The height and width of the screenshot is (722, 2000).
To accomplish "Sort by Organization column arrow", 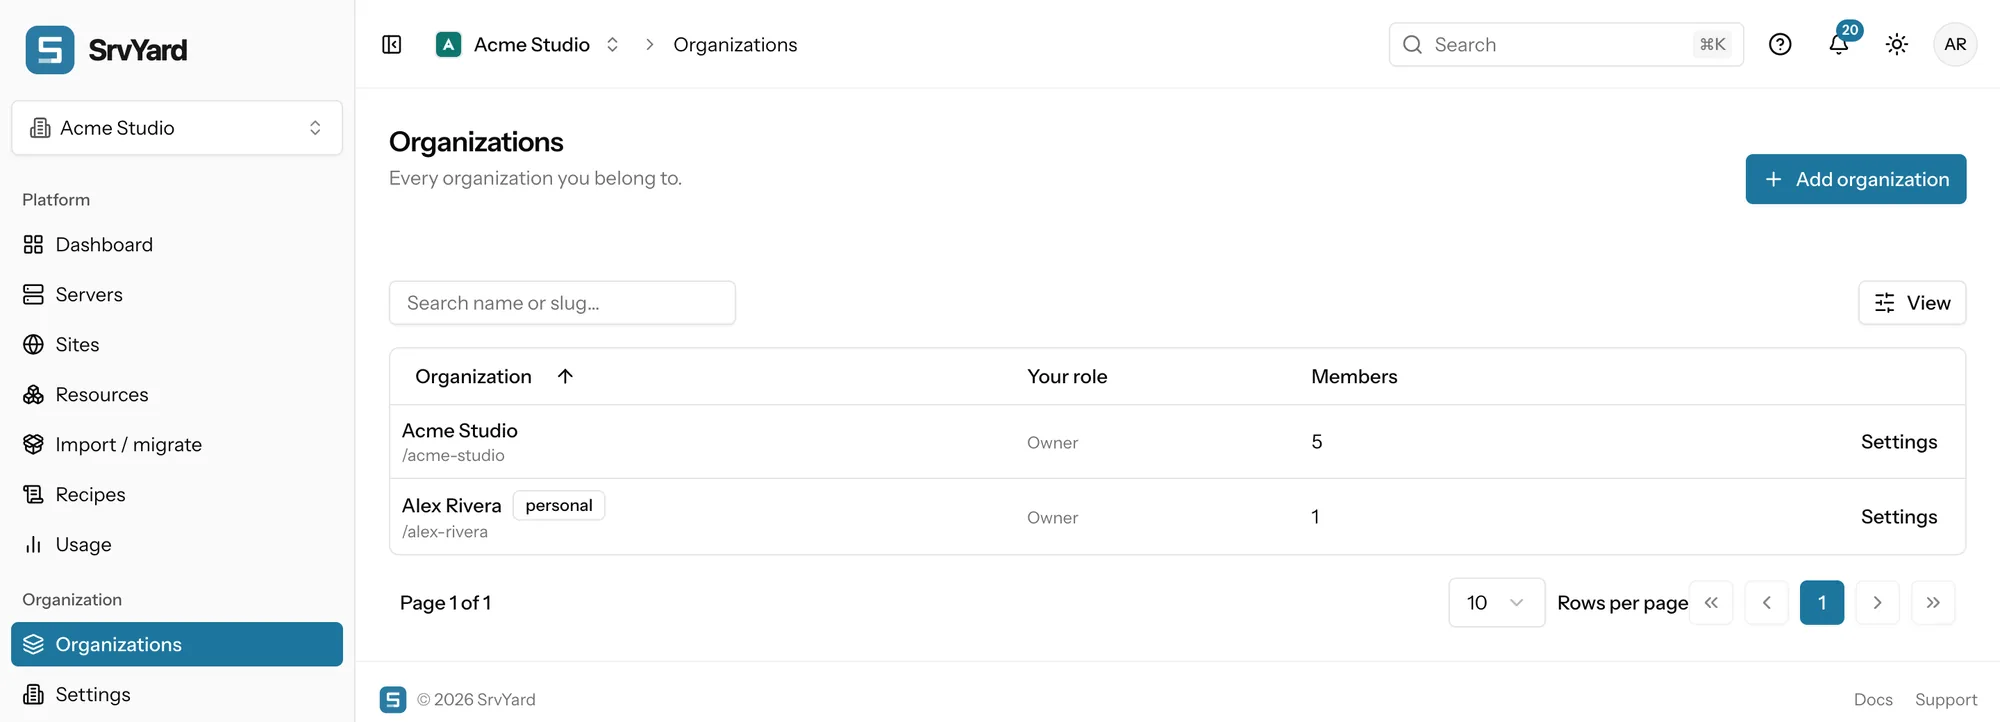I will (x=565, y=376).
